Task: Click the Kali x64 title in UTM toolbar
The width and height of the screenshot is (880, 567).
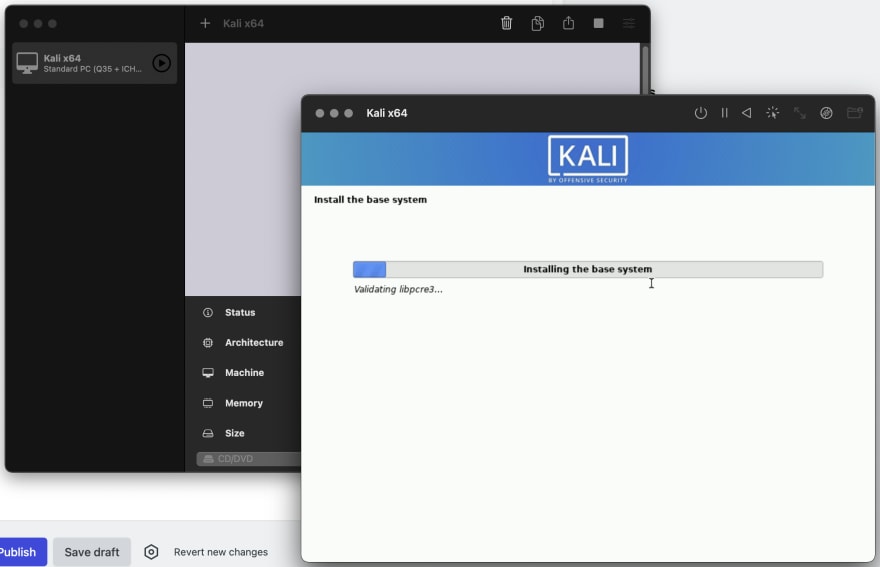Action: (243, 24)
